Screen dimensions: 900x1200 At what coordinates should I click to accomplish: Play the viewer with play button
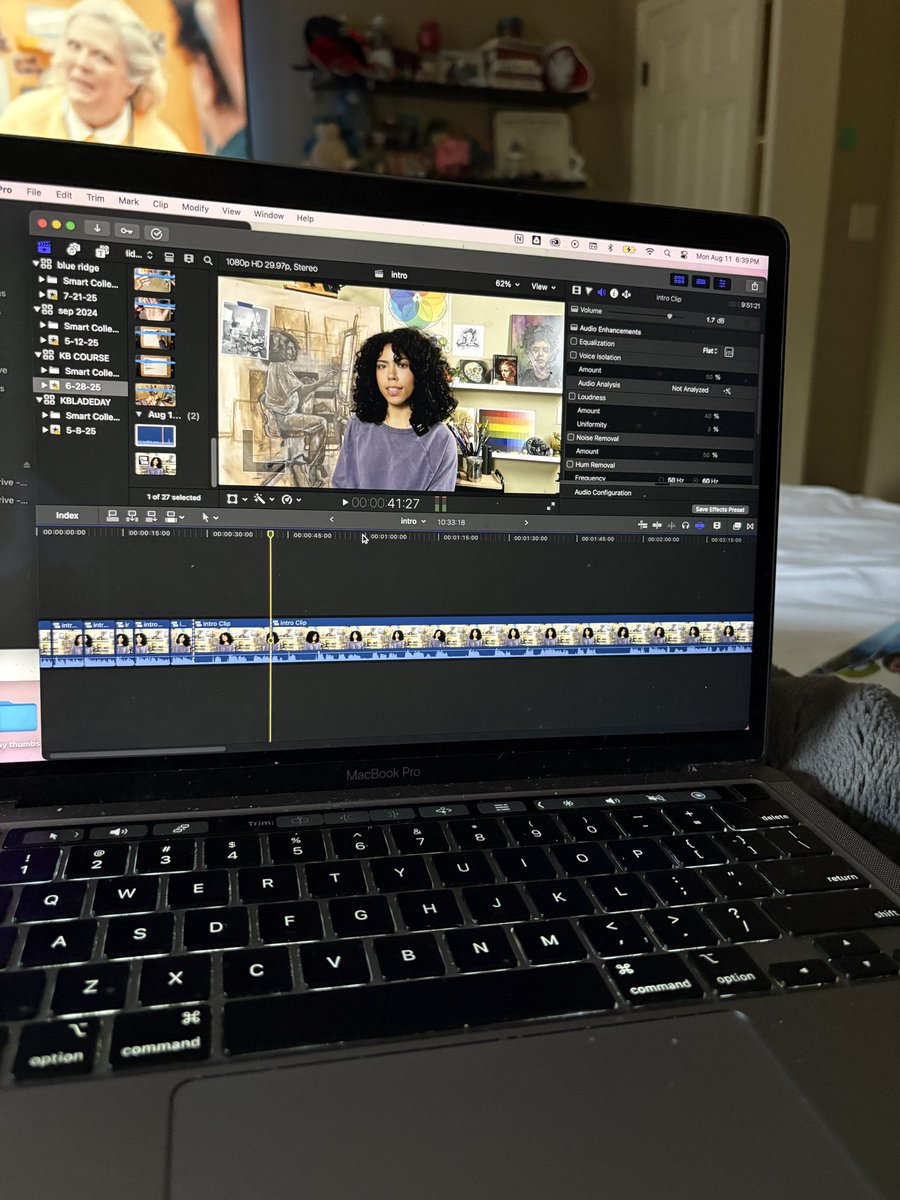point(346,502)
